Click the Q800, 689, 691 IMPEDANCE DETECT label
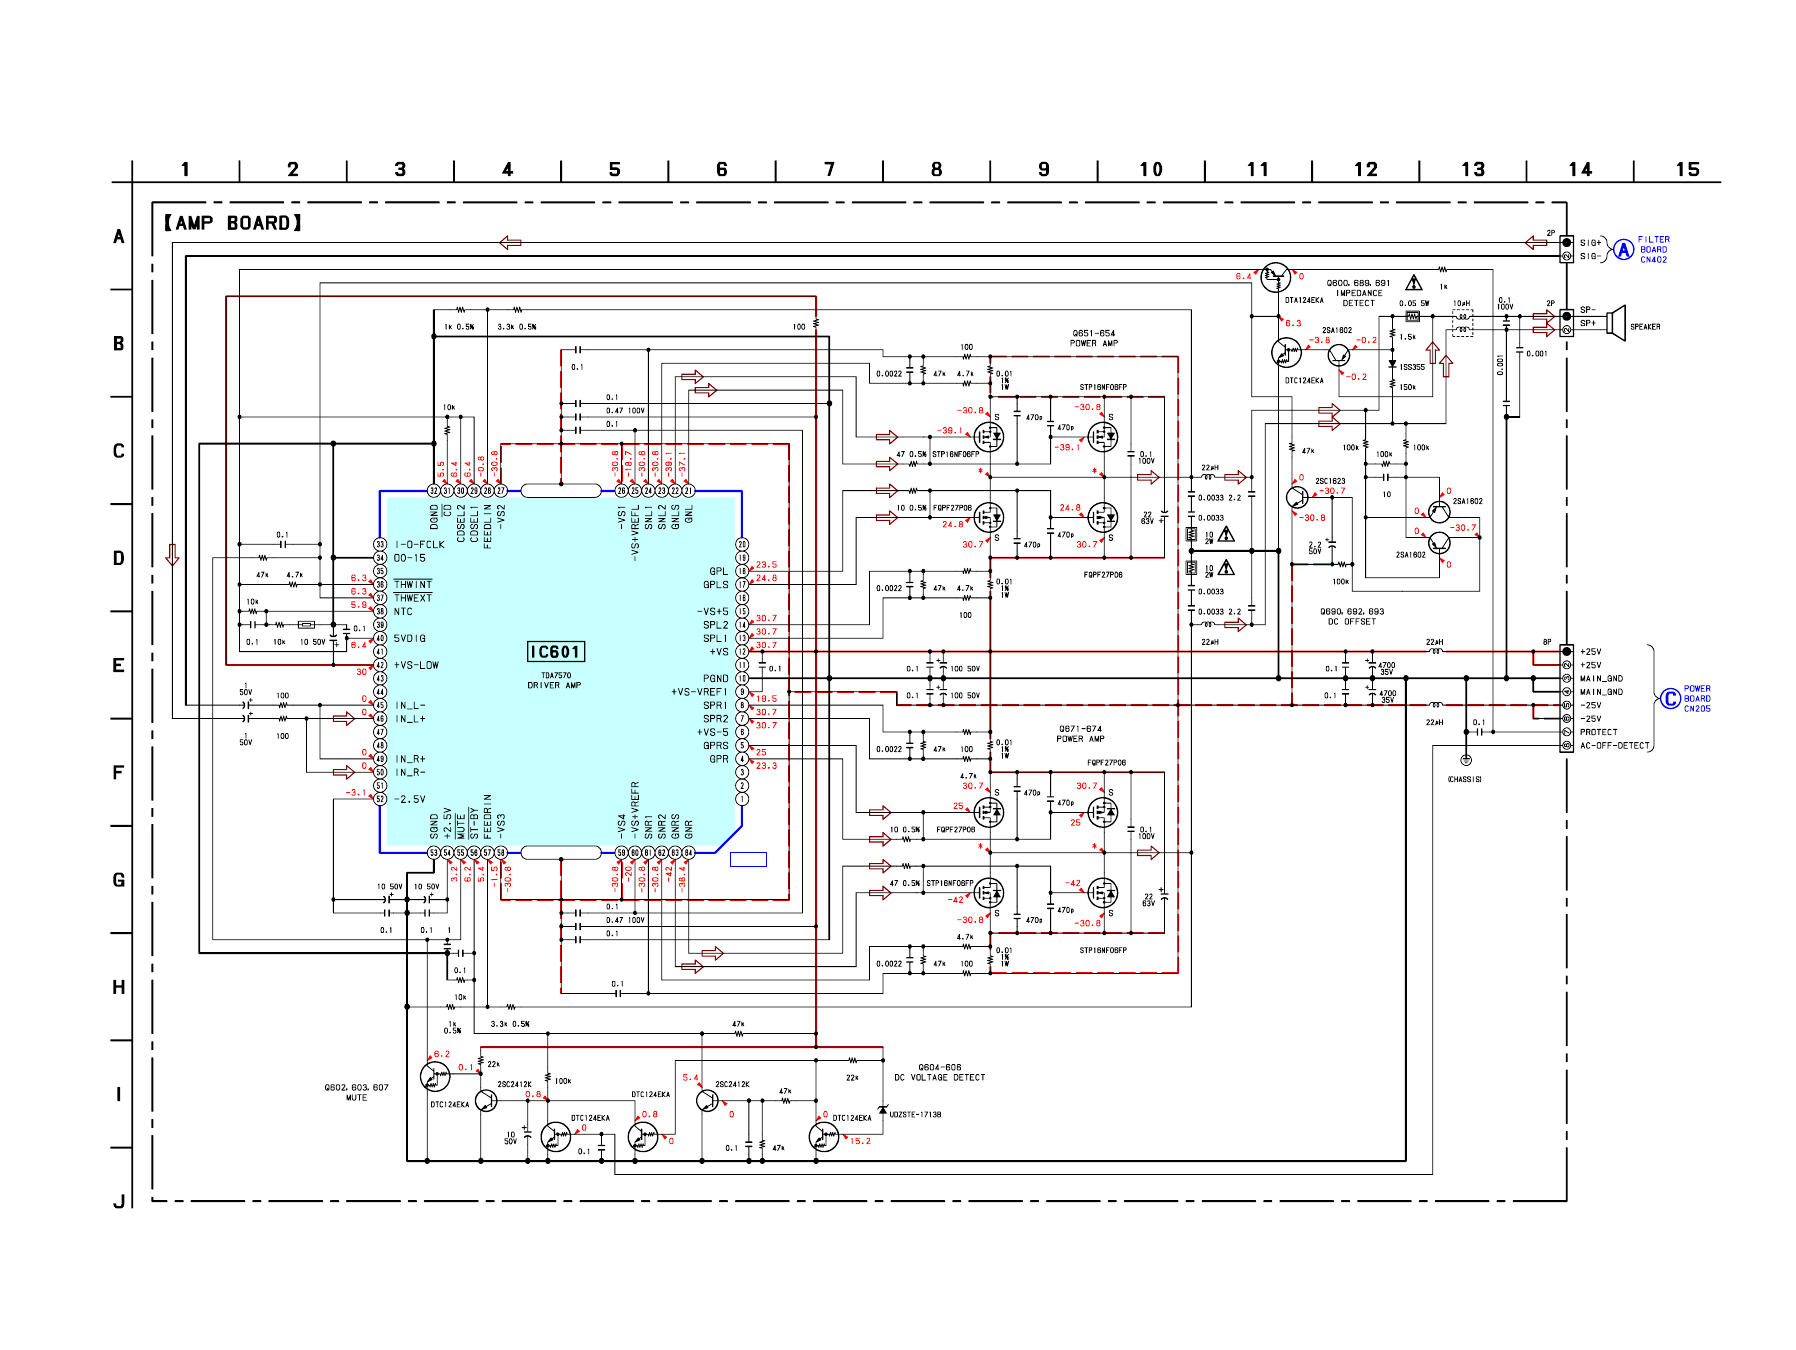Screen dimensions: 1796x1350 coord(1358,293)
